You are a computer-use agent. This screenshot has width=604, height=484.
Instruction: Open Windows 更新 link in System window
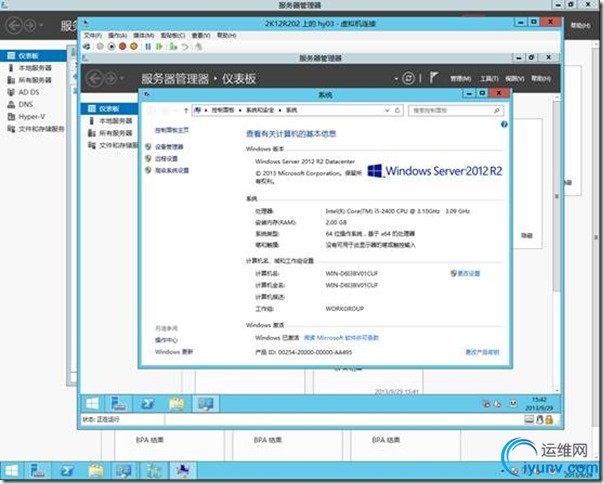click(x=174, y=352)
